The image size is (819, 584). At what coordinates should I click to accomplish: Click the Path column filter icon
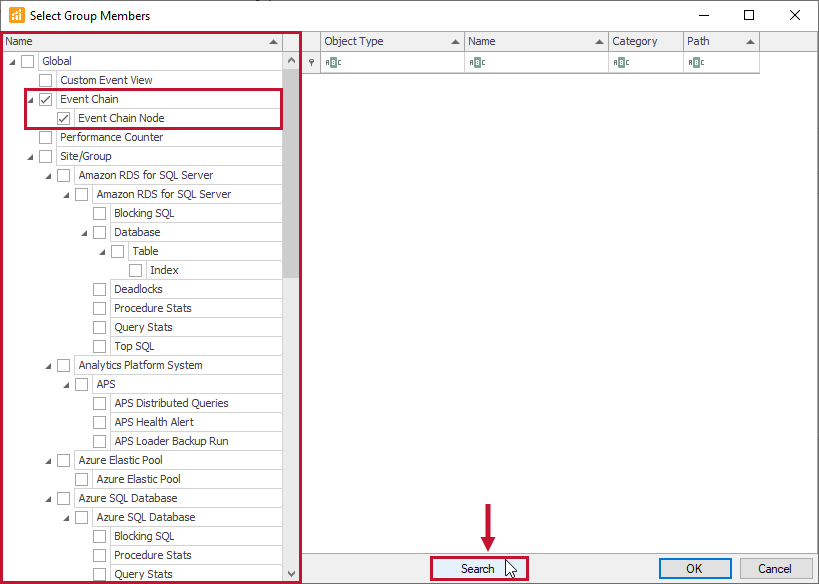698,62
